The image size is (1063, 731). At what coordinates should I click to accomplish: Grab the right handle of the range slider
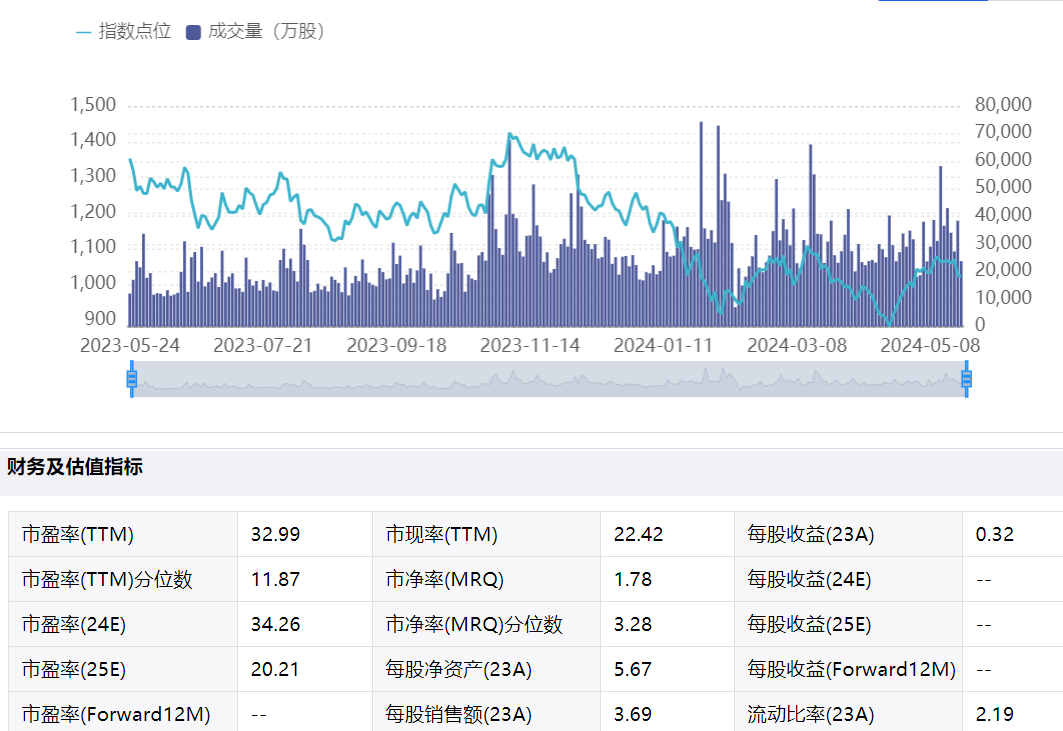tap(966, 378)
